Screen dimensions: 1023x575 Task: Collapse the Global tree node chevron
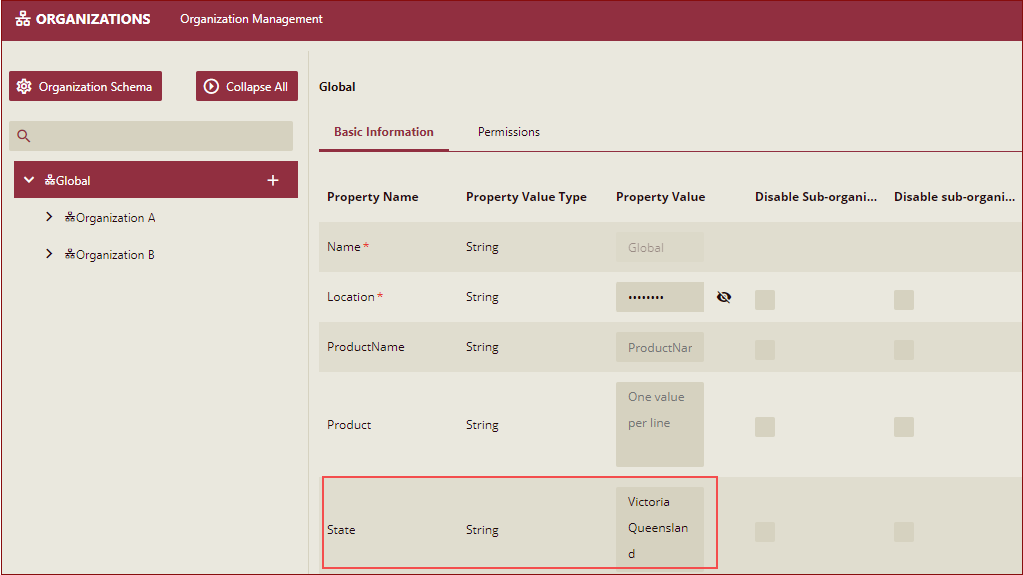pyautogui.click(x=29, y=180)
